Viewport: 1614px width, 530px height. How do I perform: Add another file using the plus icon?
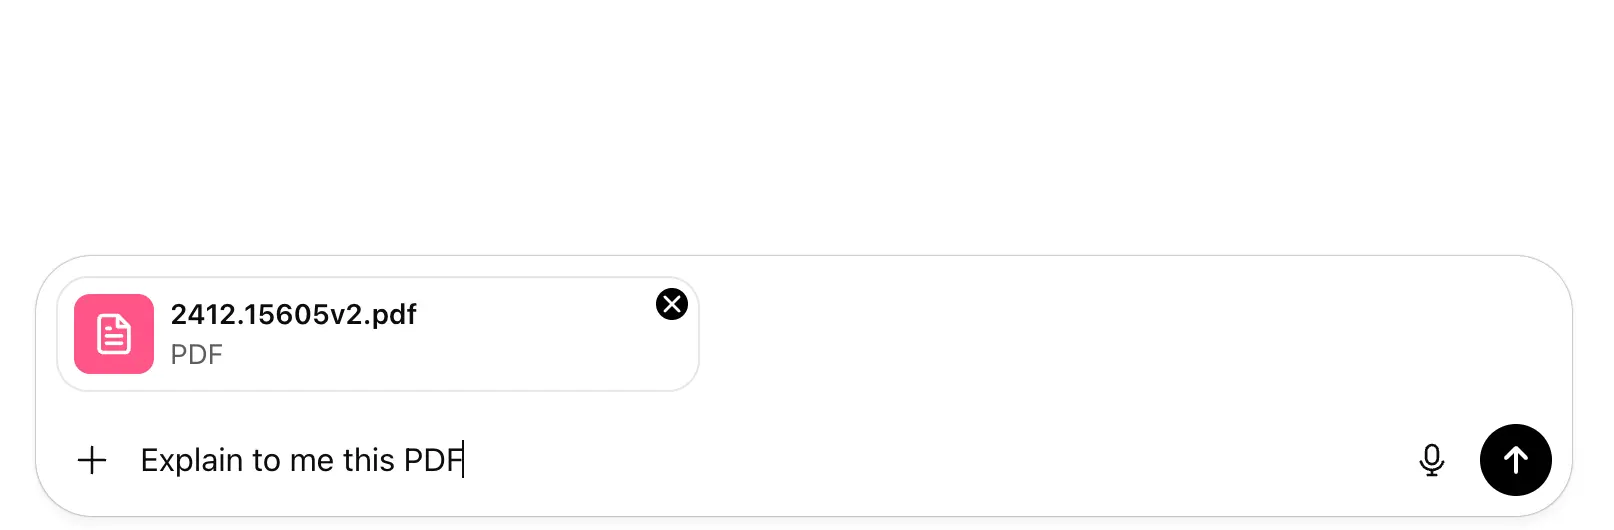pyautogui.click(x=92, y=460)
